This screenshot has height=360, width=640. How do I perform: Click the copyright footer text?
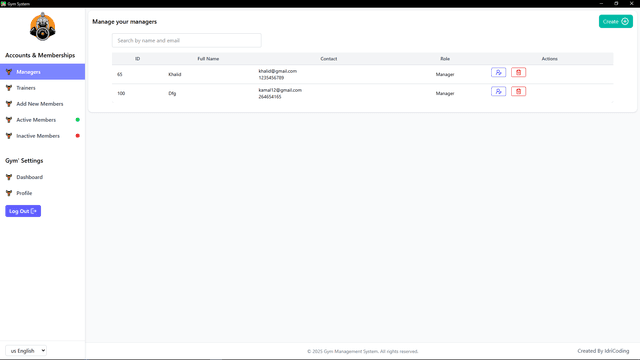point(363,351)
